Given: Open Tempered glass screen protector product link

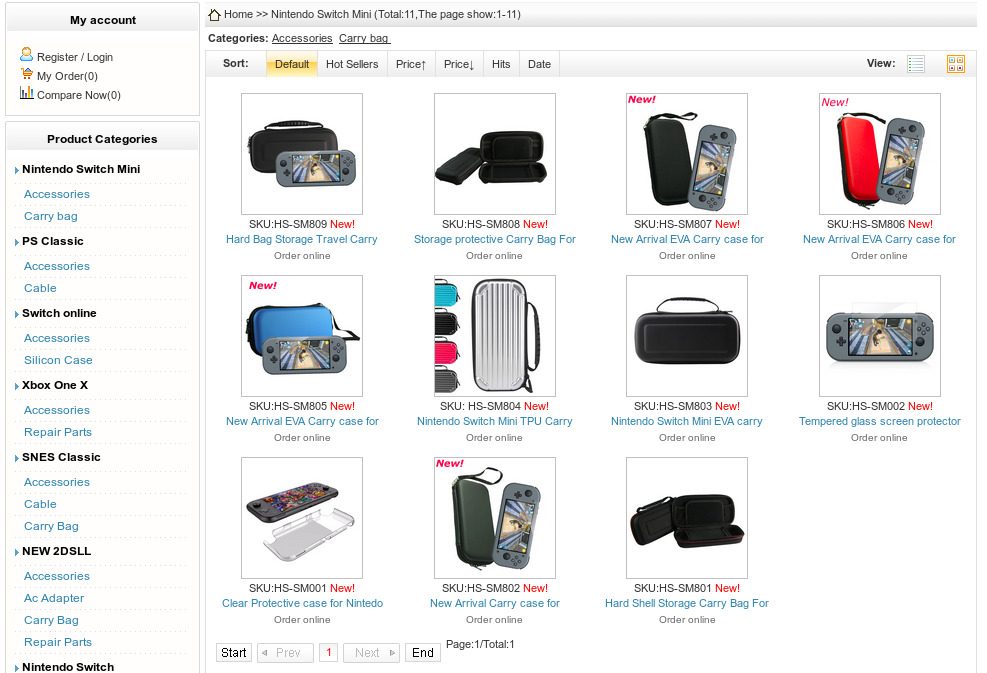Looking at the screenshot, I should pos(879,421).
